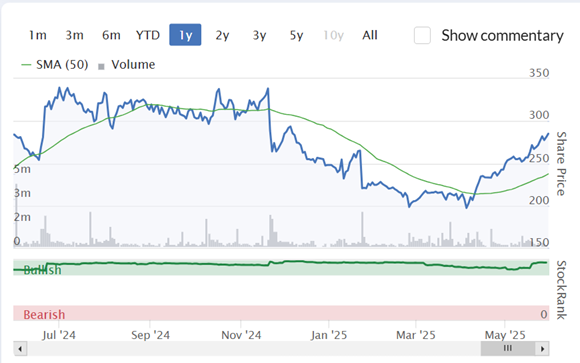Click the Bearish StockRank band label
The height and width of the screenshot is (363, 580).
(x=44, y=315)
